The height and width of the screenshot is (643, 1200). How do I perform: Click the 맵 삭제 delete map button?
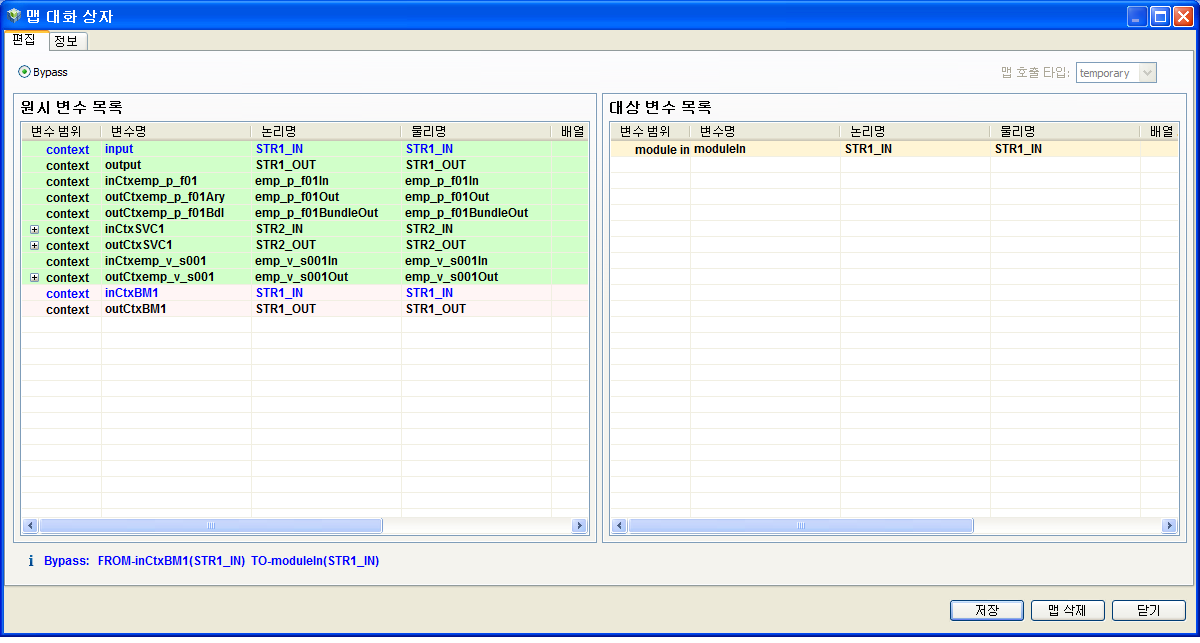(x=1068, y=610)
